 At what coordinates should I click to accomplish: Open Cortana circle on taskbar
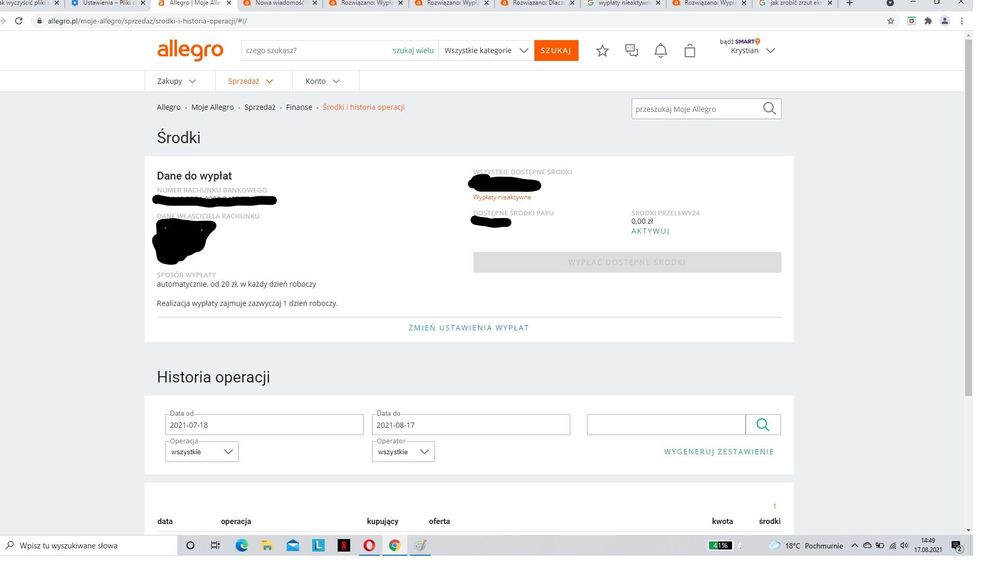(x=190, y=545)
